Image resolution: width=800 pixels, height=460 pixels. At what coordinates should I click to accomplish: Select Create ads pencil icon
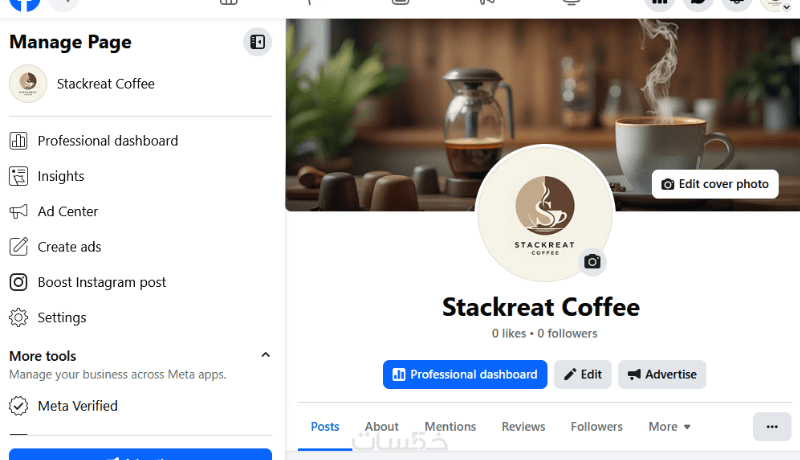click(18, 247)
